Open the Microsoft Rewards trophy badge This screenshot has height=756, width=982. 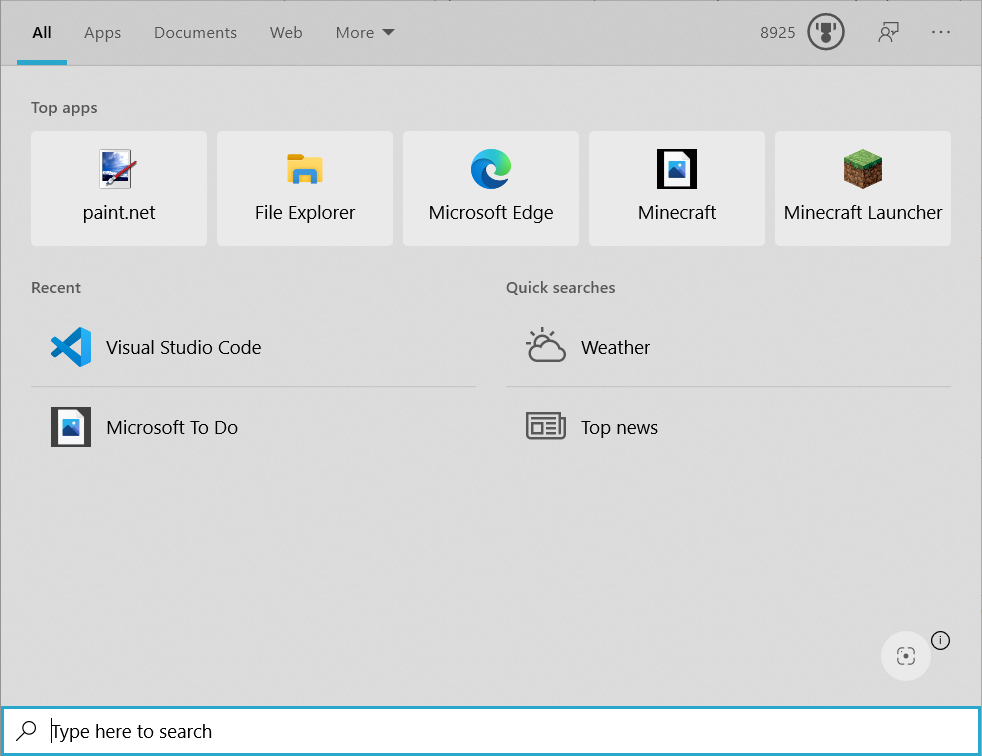point(825,32)
